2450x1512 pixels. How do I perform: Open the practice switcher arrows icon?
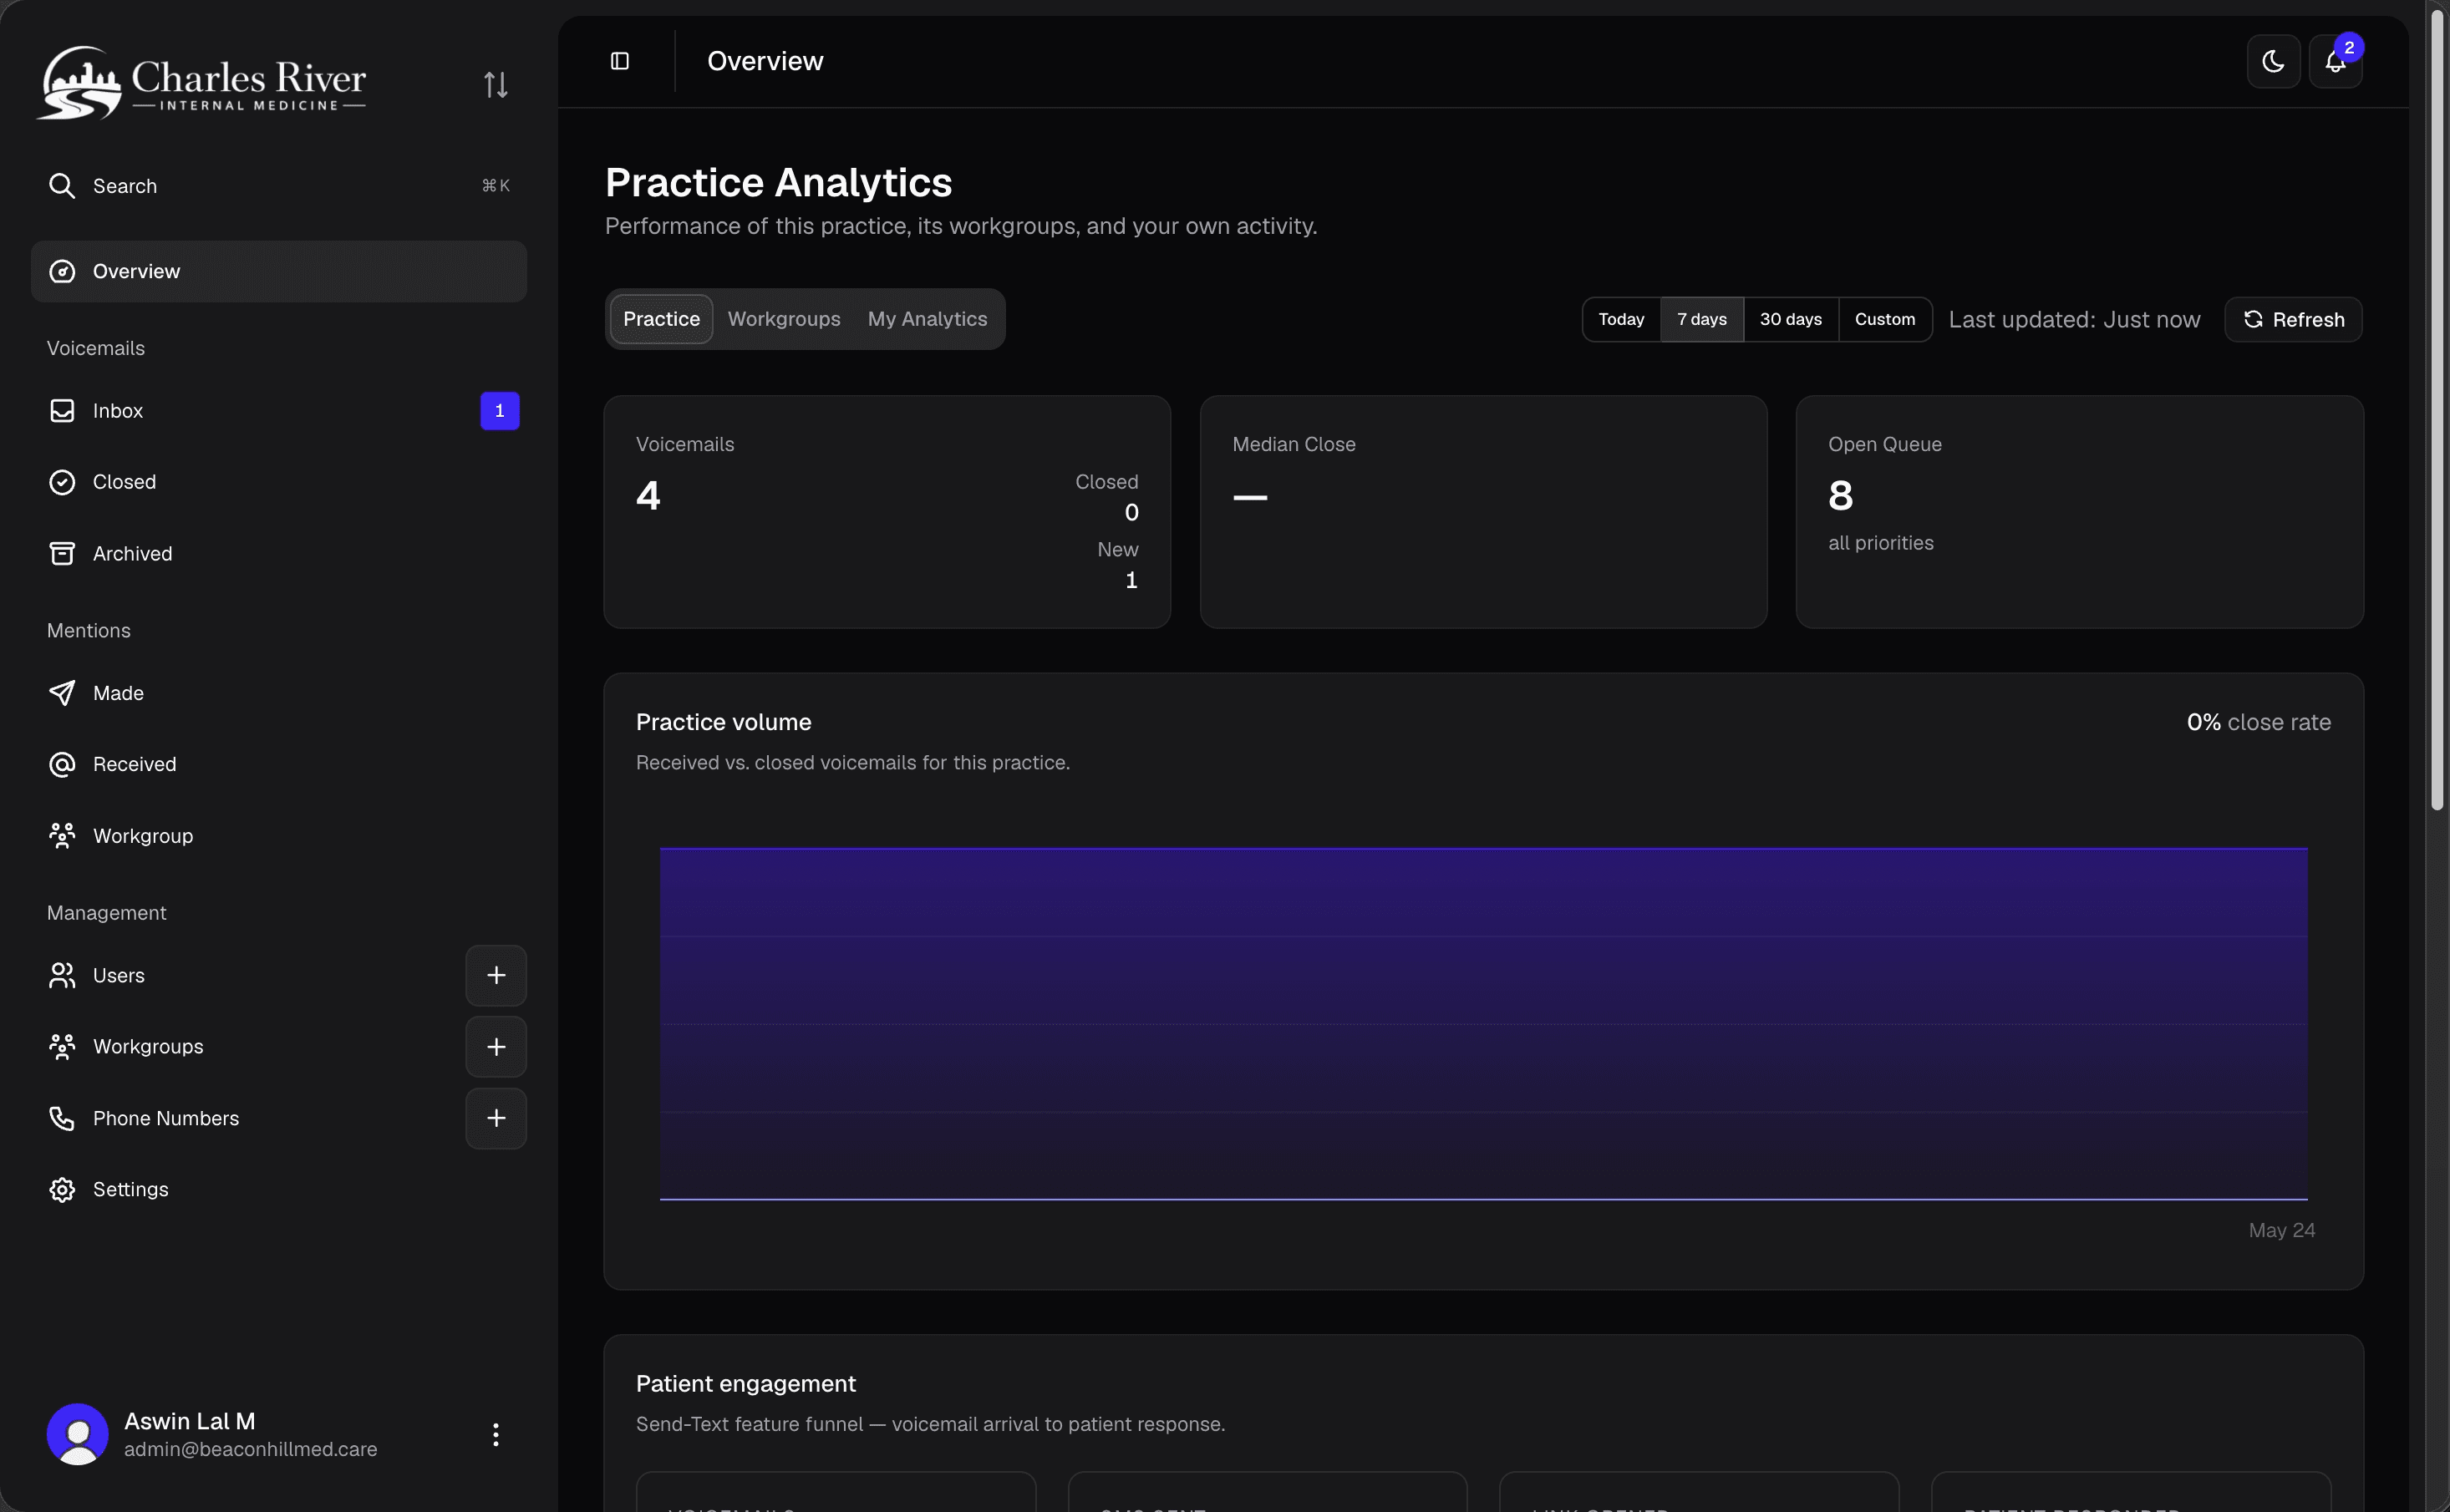pos(496,85)
